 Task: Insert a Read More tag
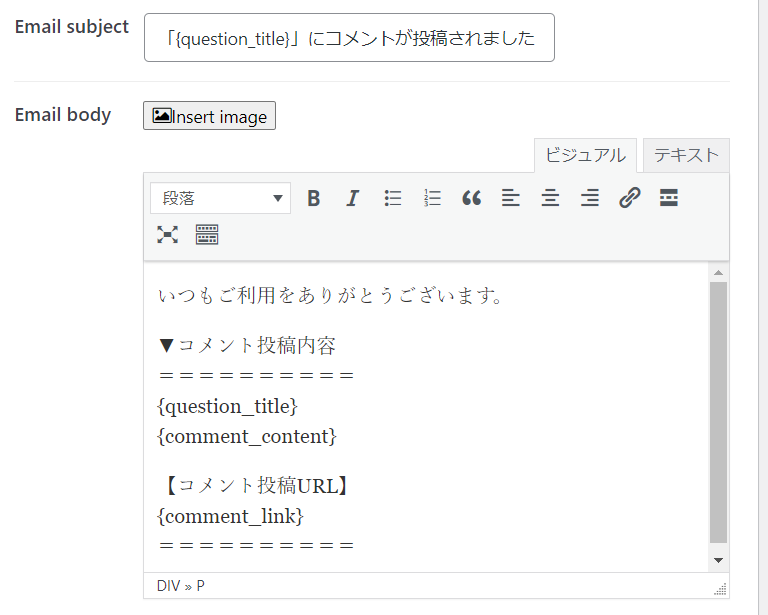coord(669,198)
